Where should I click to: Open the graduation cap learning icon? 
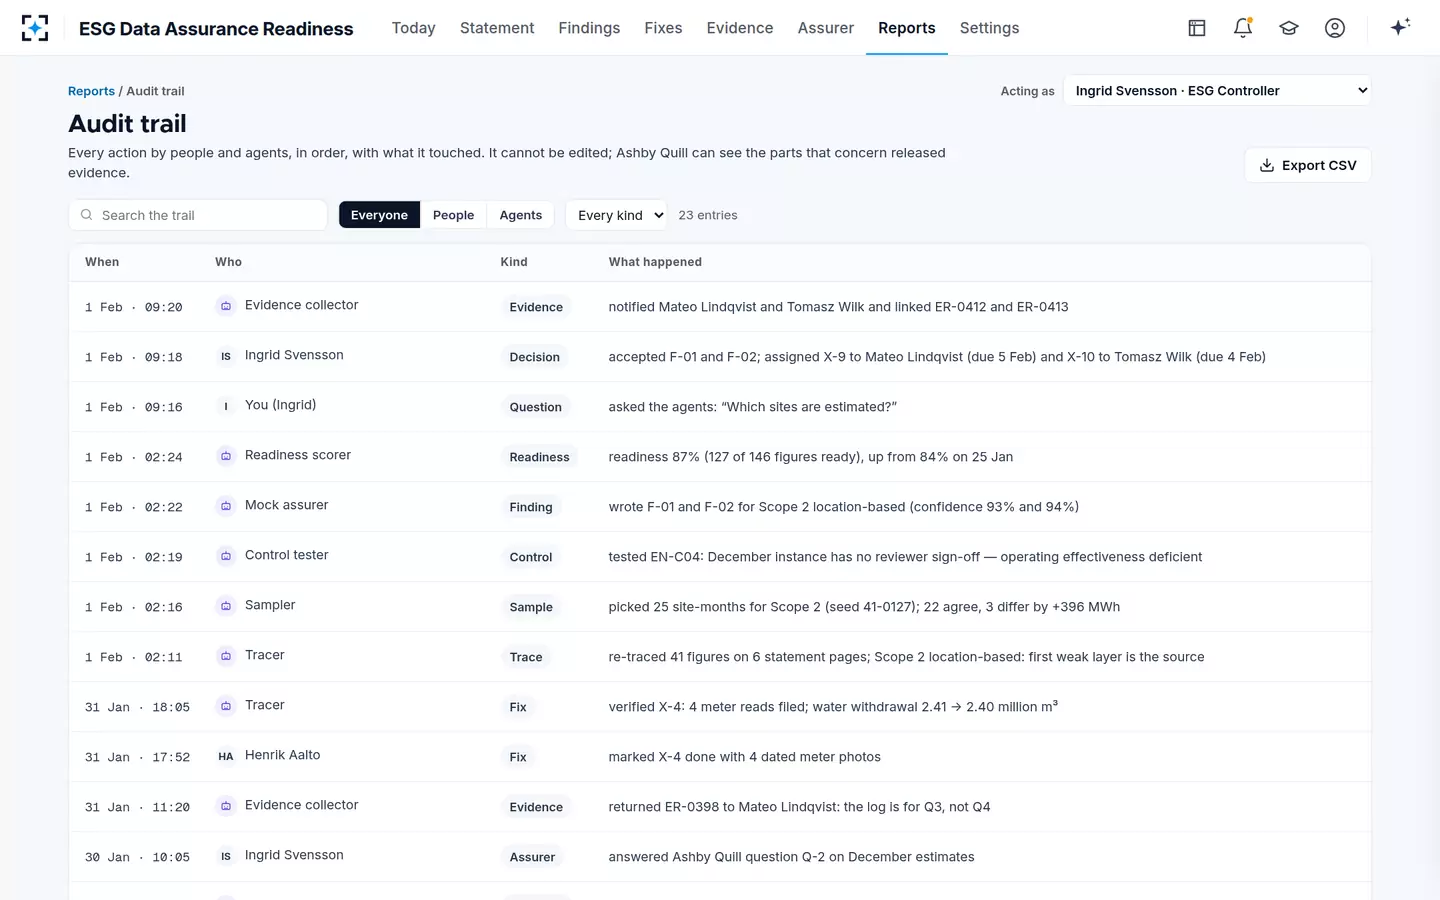click(x=1289, y=28)
